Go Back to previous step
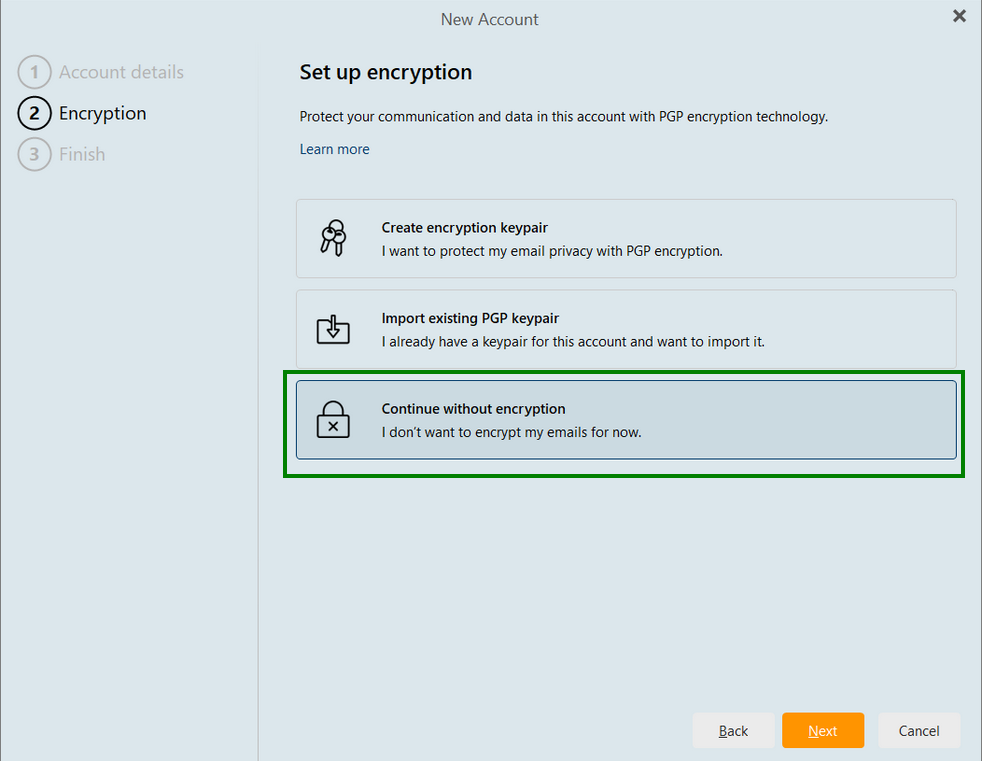The width and height of the screenshot is (982, 761). 733,731
